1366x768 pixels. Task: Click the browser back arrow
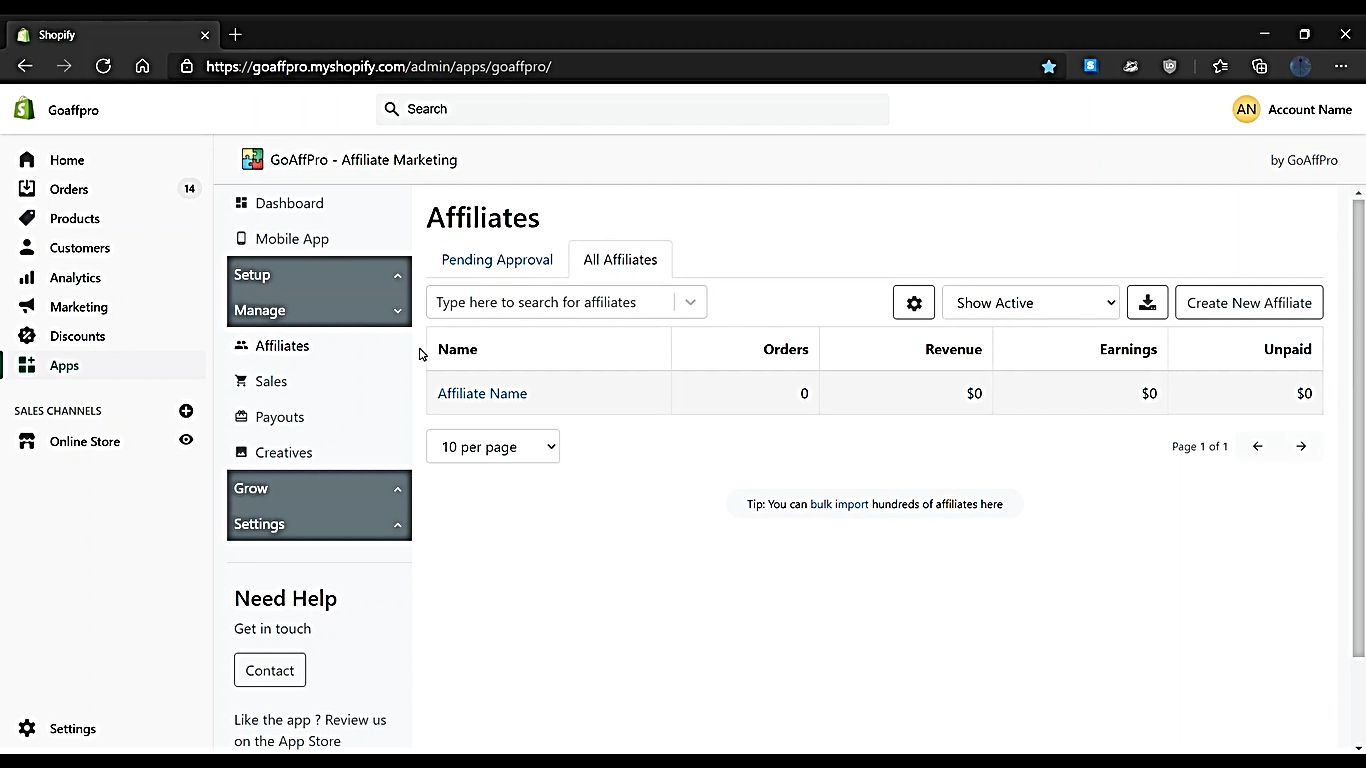[x=25, y=66]
